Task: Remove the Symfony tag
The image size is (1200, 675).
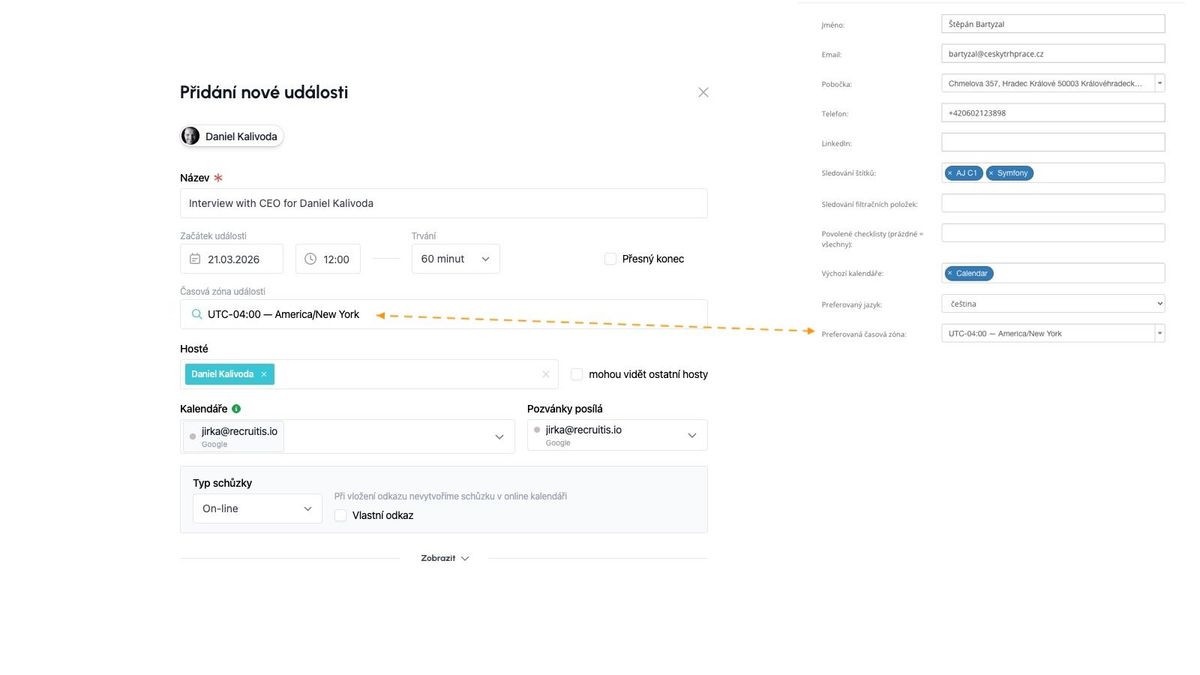Action: pos(991,173)
